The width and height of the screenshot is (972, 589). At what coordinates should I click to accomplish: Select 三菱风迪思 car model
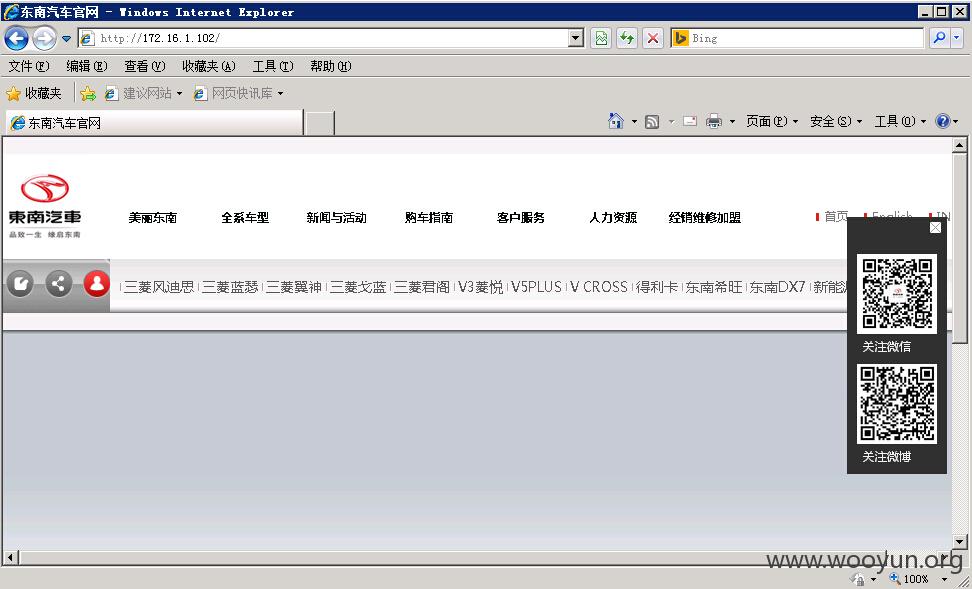[159, 287]
